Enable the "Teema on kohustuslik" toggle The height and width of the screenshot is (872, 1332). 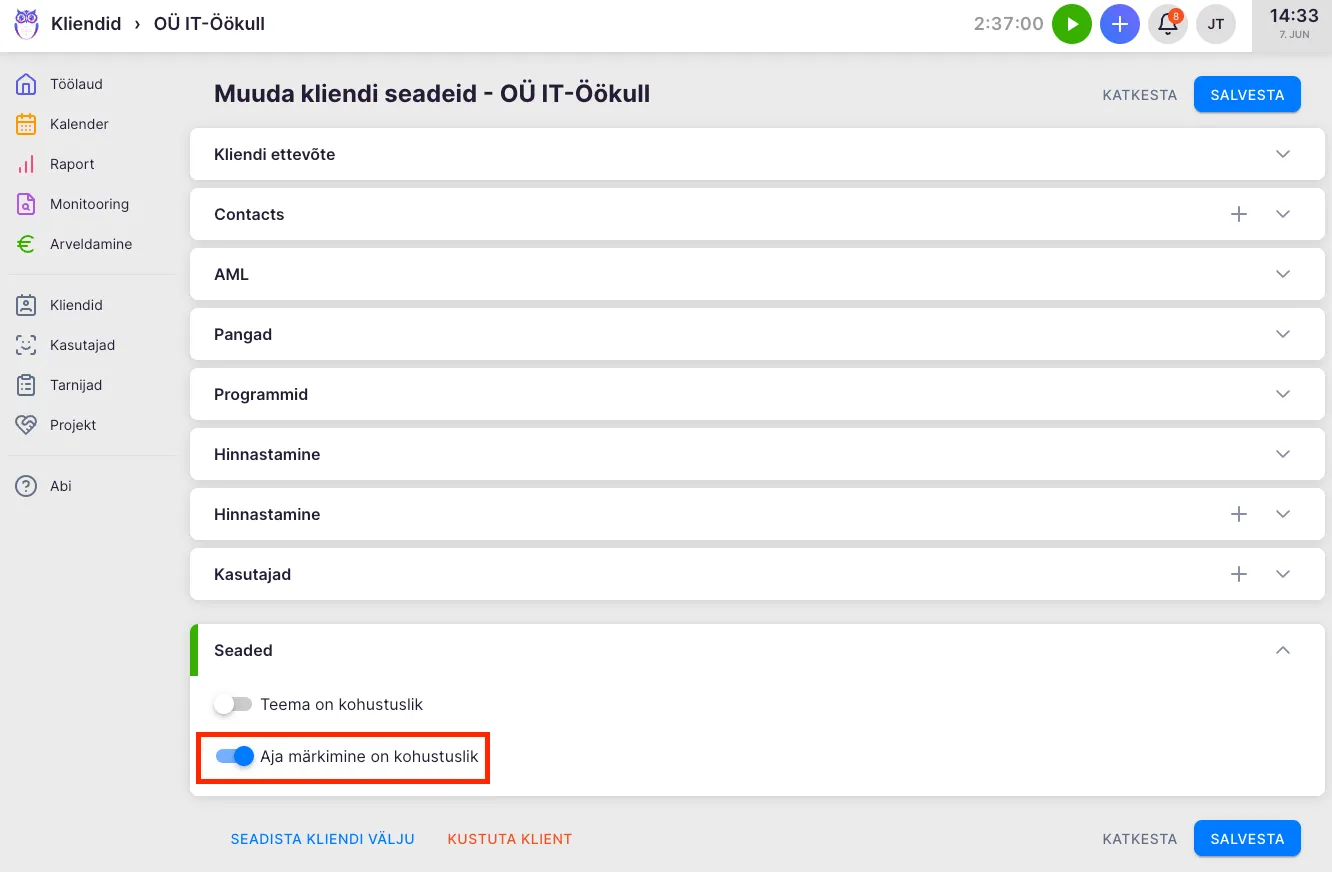(233, 704)
